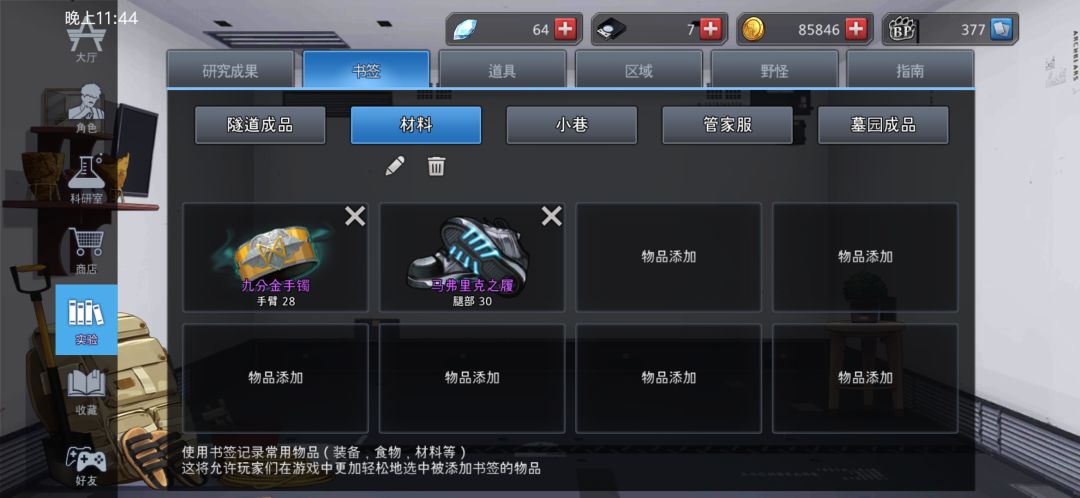Open the 角色 character sidebar icon
Screen dimensions: 1080x498
(86, 109)
